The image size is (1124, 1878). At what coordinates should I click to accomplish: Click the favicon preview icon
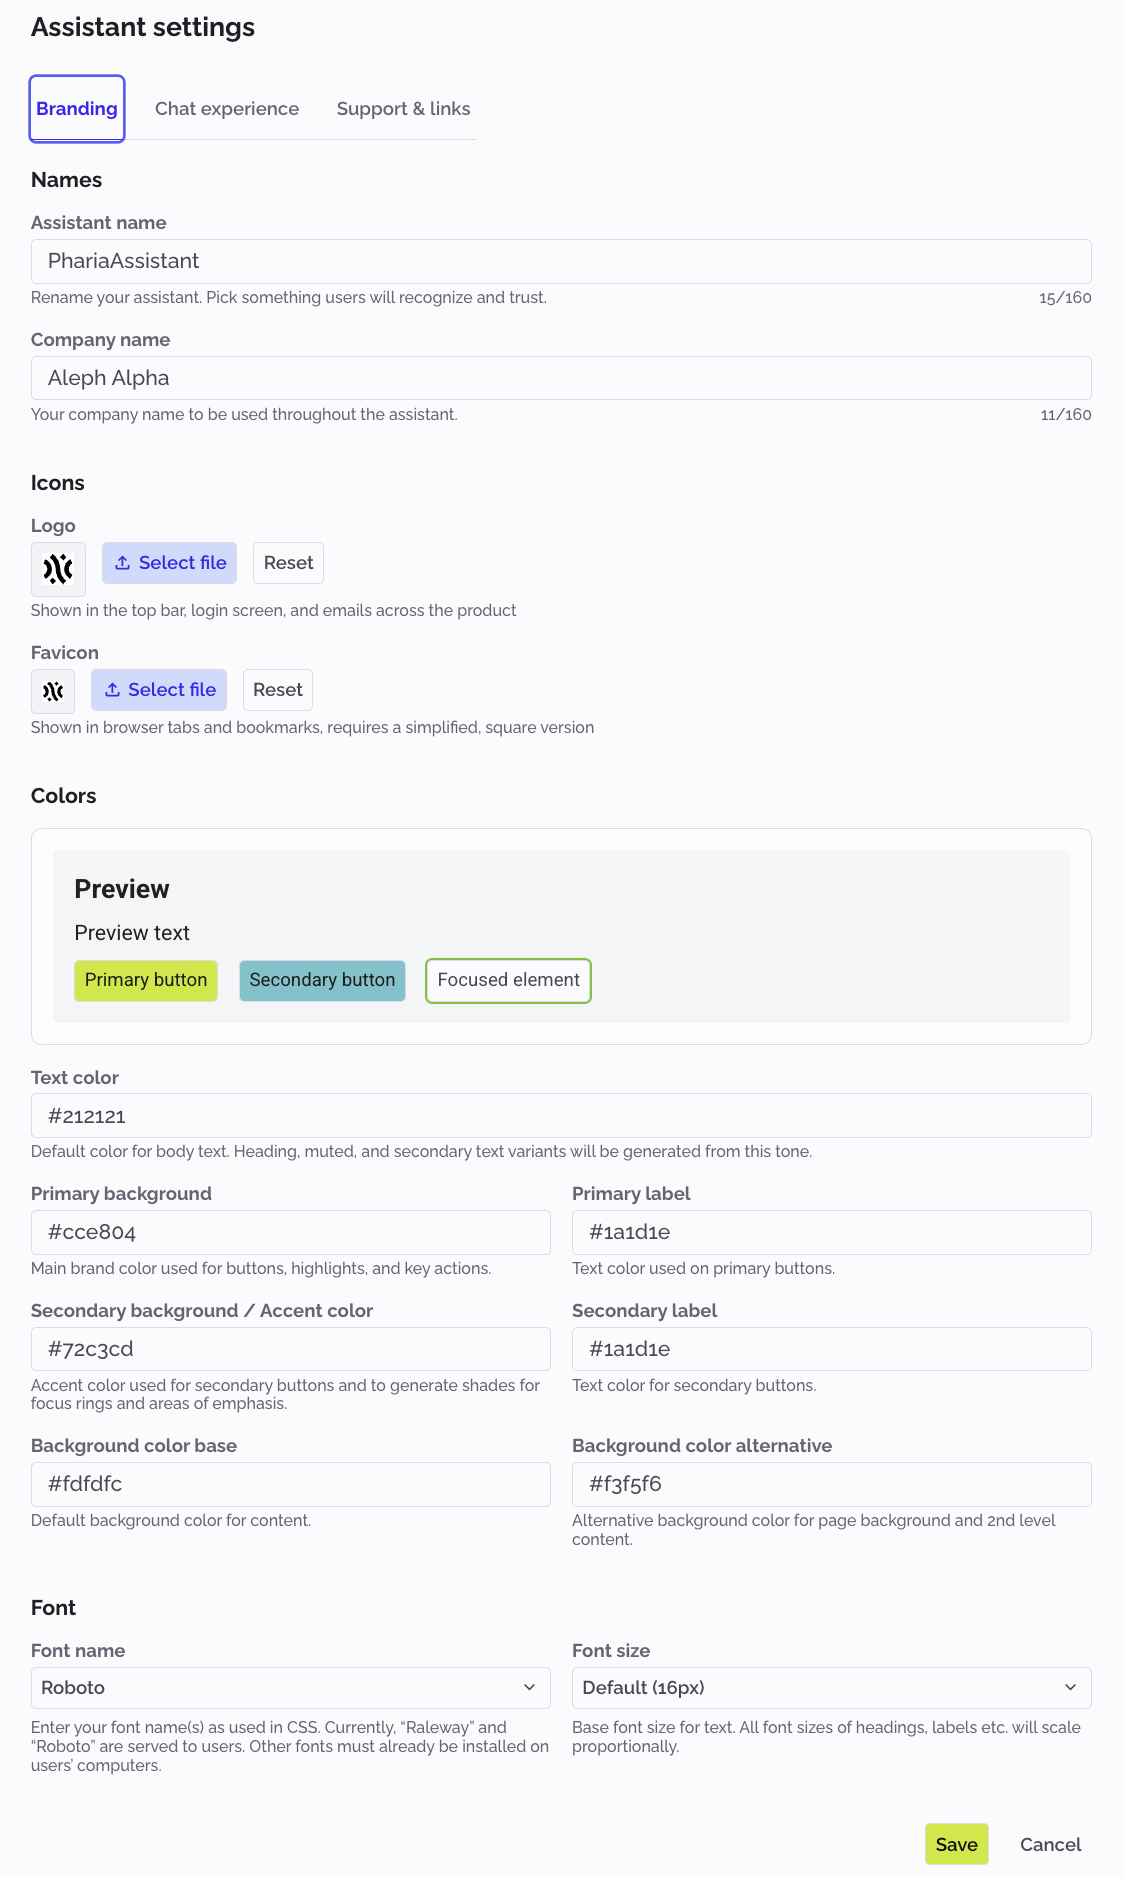53,691
